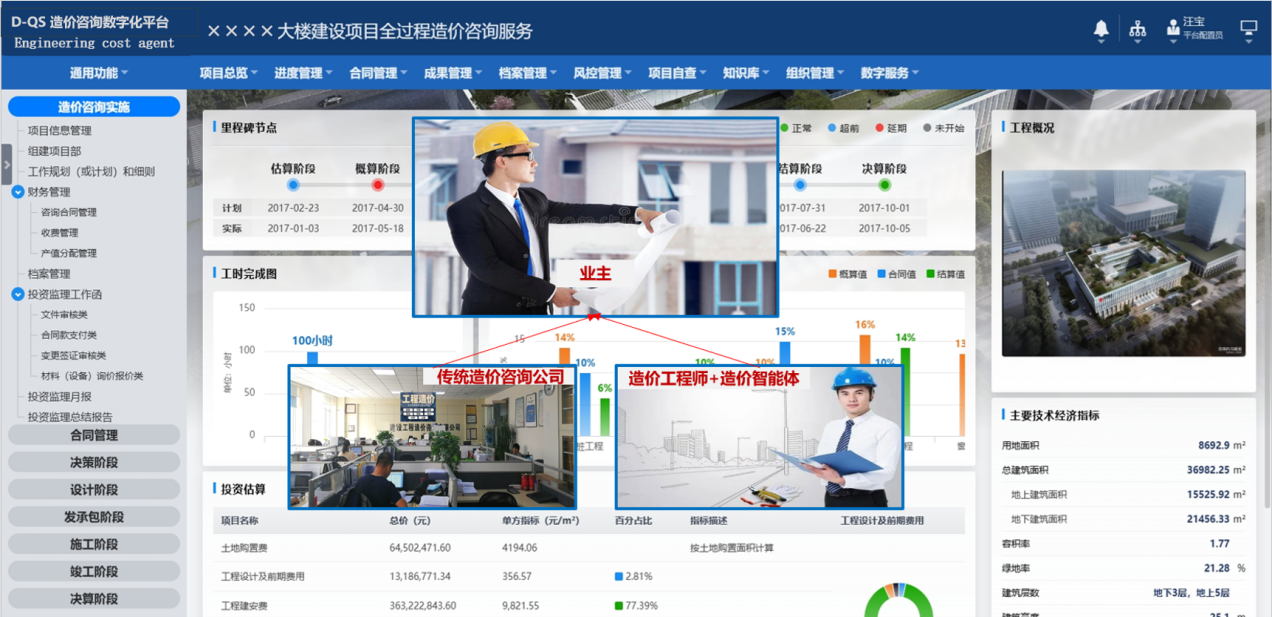Click the monitor display icon at top right
The width and height of the screenshot is (1272, 617).
pos(1247,30)
